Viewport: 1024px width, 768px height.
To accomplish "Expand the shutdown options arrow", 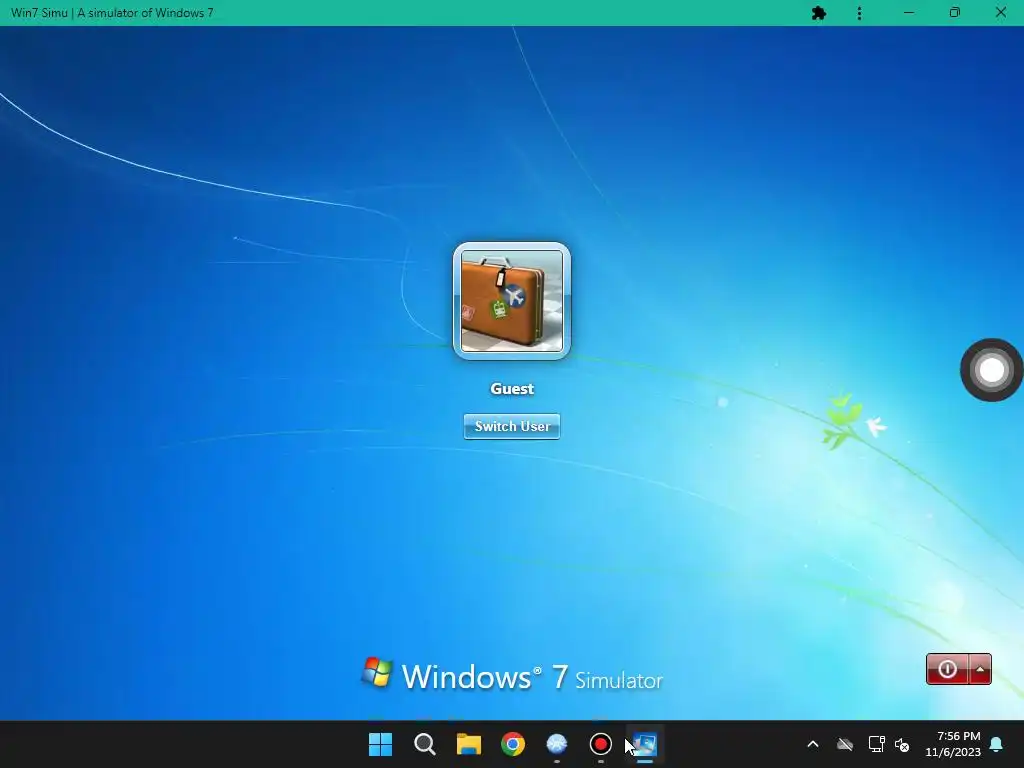I will coord(980,669).
